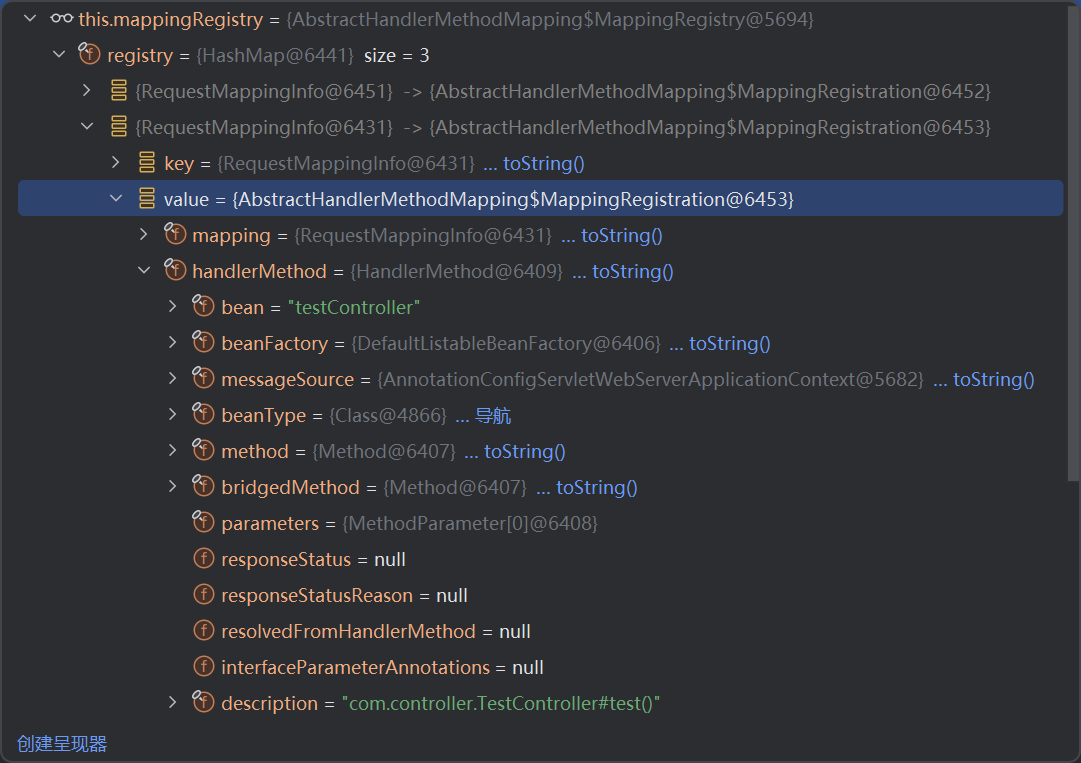Click toString() link next to messageSource
The image size is (1081, 763).
click(993, 379)
